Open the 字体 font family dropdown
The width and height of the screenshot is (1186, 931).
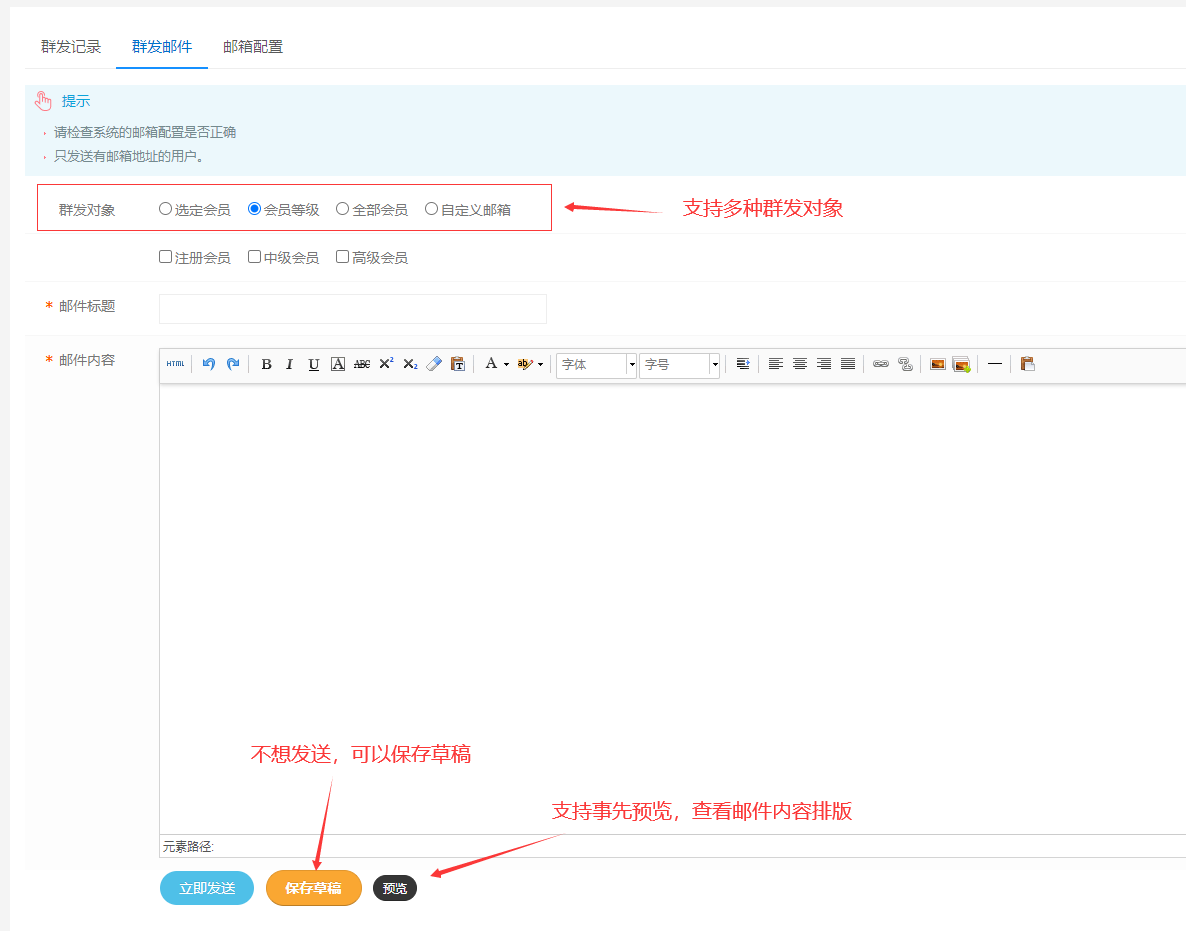(596, 365)
